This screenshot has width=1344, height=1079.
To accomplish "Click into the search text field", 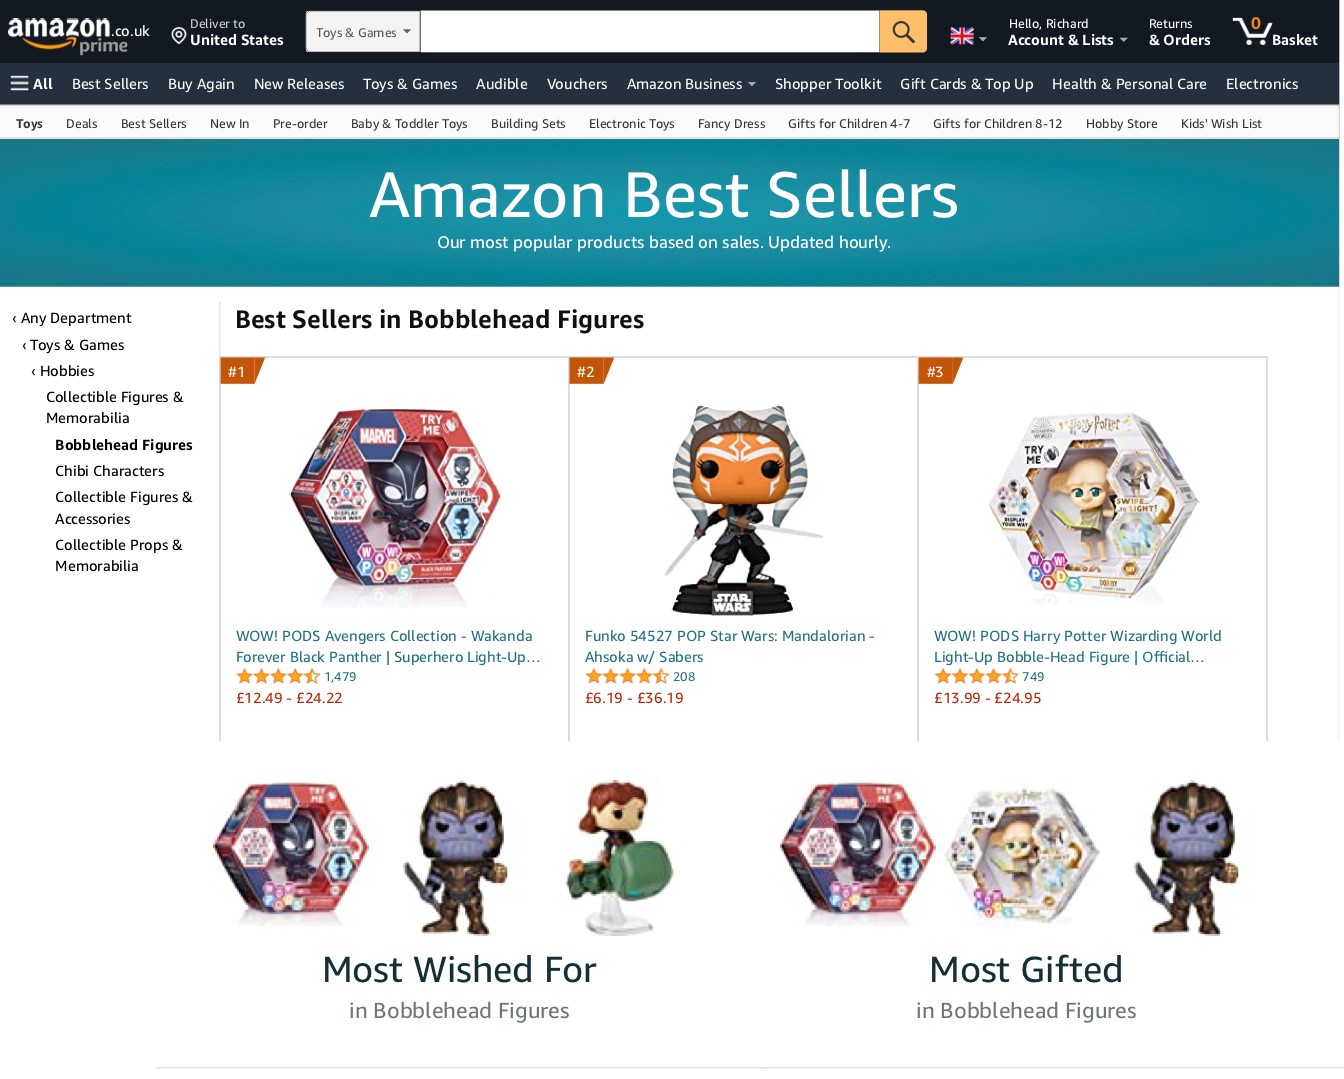I will click(x=649, y=32).
